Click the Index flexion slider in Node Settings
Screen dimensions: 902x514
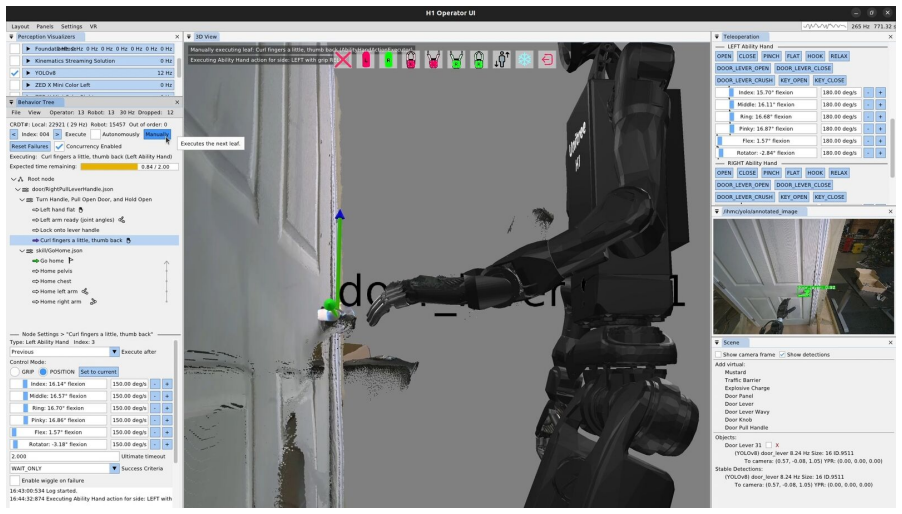(58, 384)
